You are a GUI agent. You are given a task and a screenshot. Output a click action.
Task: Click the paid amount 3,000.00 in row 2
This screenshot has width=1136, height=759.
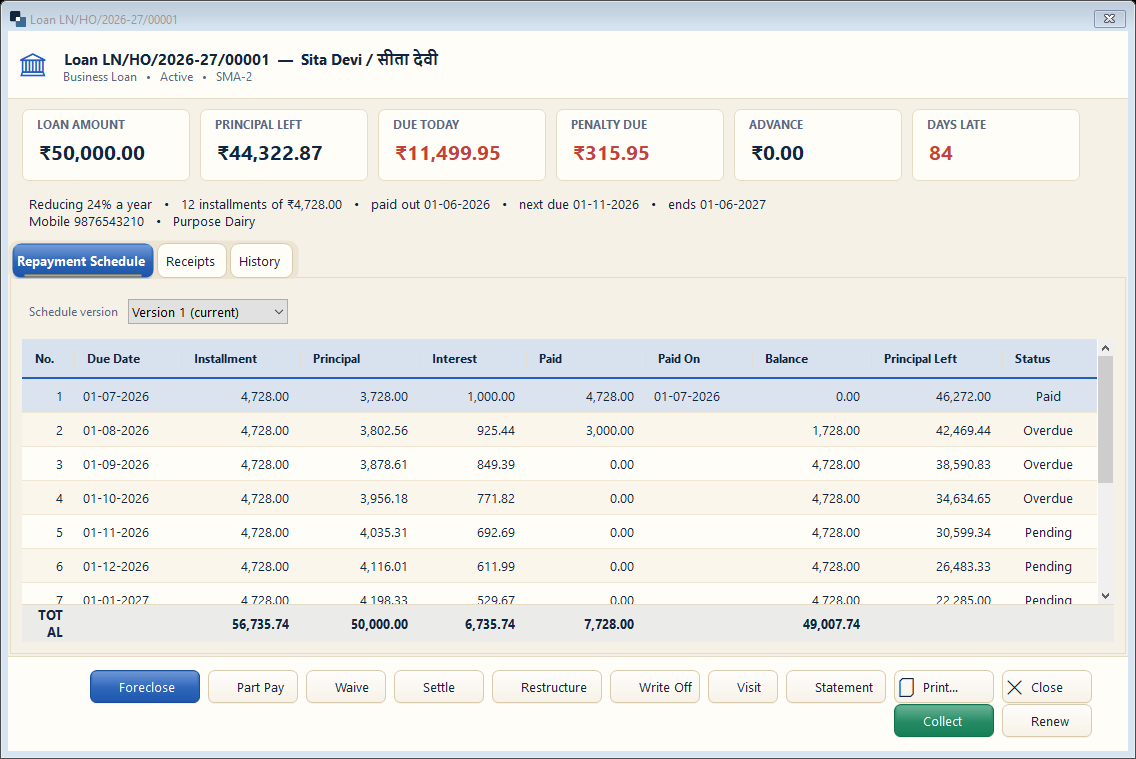[610, 430]
